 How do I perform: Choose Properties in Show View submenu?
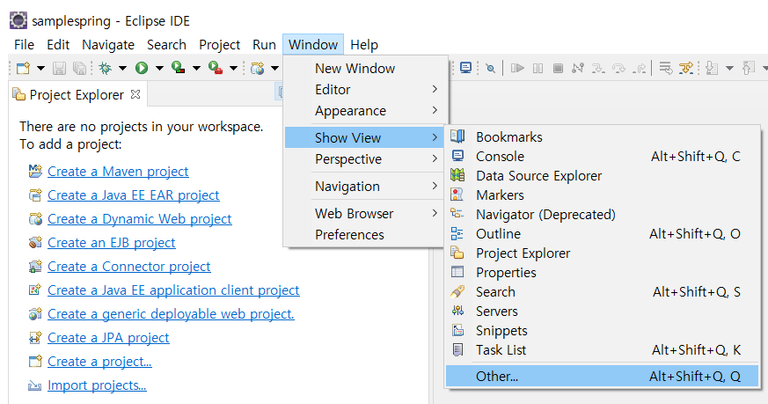[x=602, y=272]
